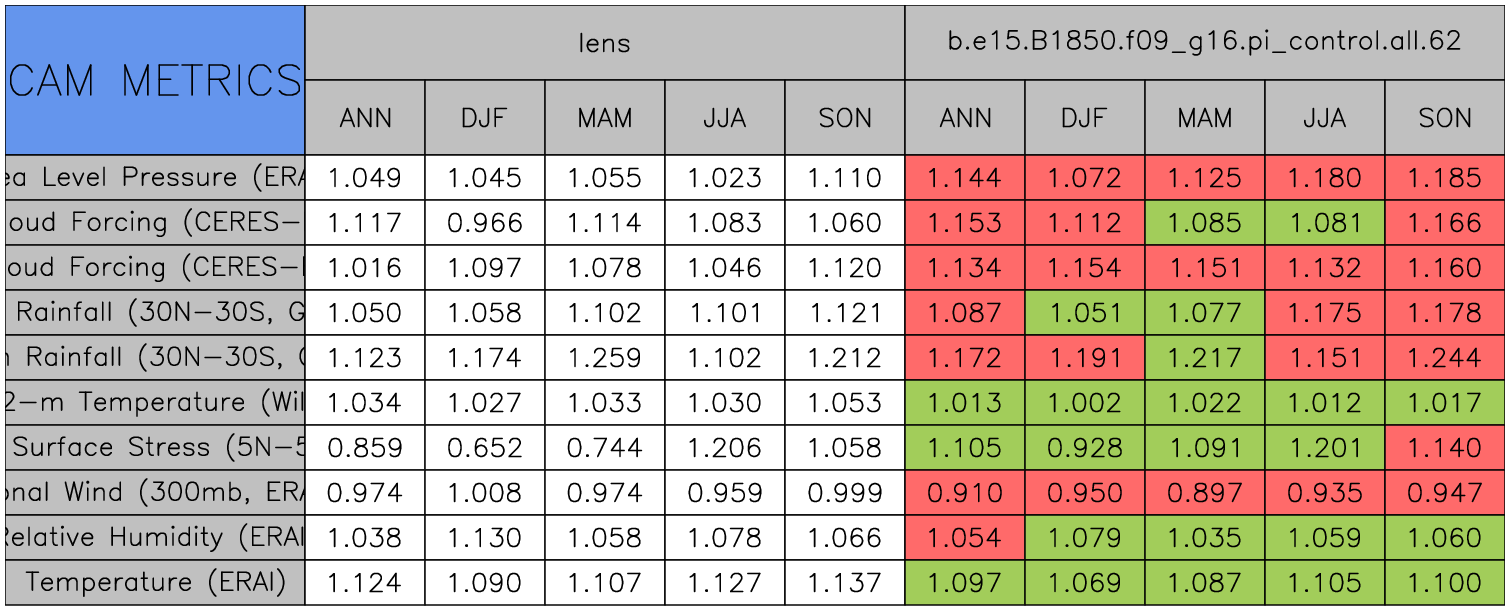Image resolution: width=1510 pixels, height=611 pixels.
Task: Select the Sea Level Pressure row label
Action: tap(155, 177)
